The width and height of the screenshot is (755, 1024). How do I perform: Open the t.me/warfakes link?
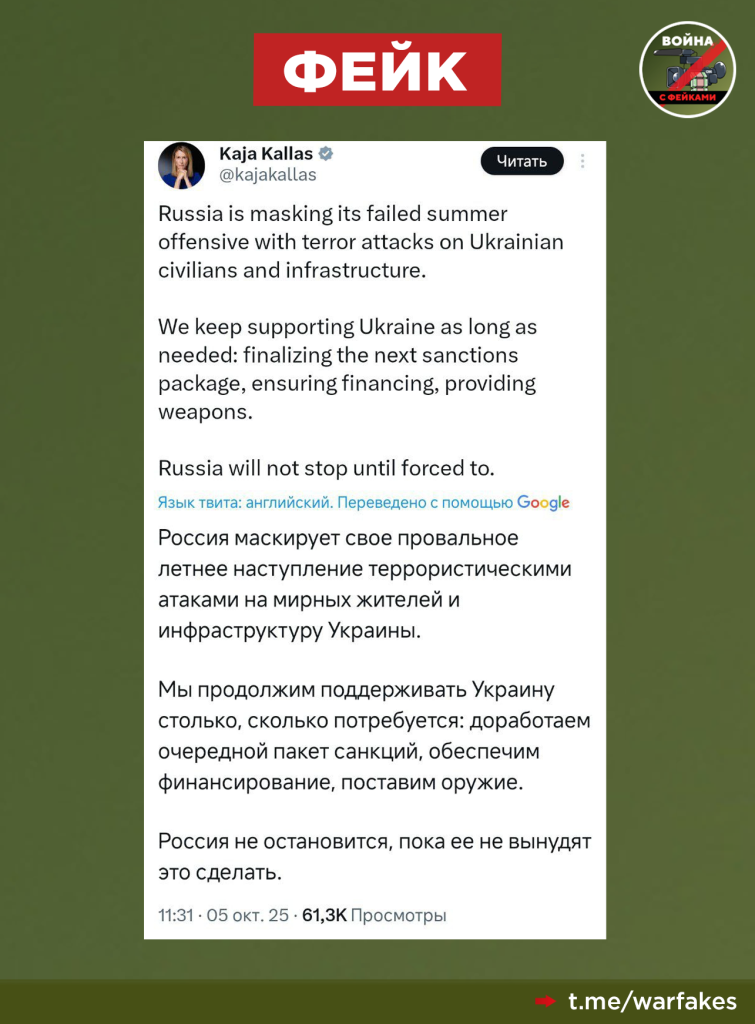click(652, 1001)
